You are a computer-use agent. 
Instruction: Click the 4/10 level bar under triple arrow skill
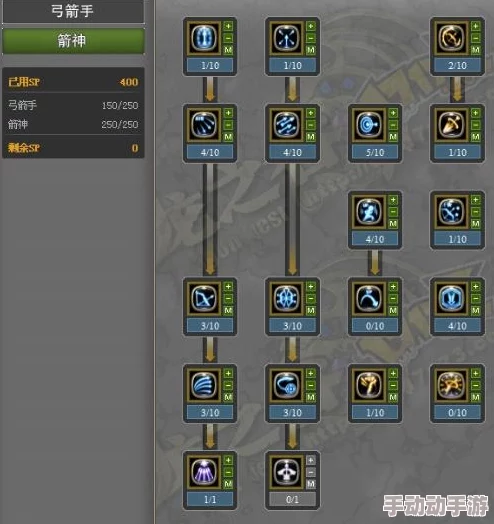(x=210, y=152)
